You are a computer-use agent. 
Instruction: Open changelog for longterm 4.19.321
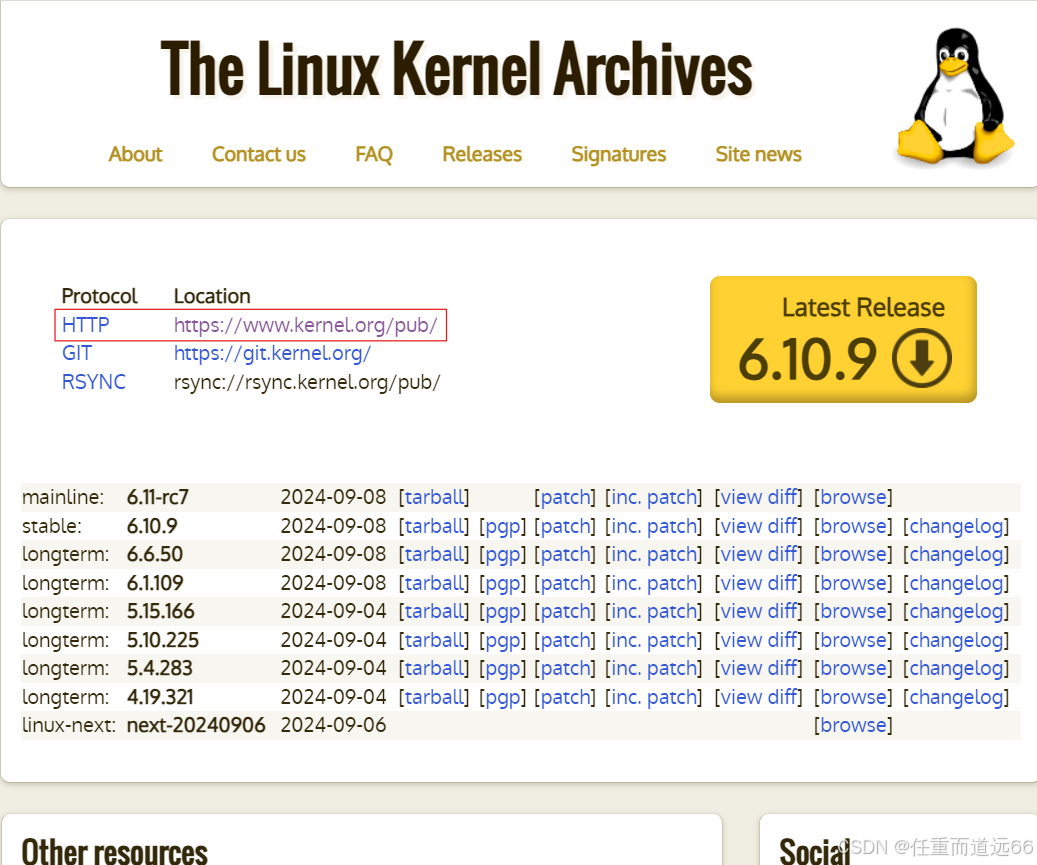(x=956, y=697)
